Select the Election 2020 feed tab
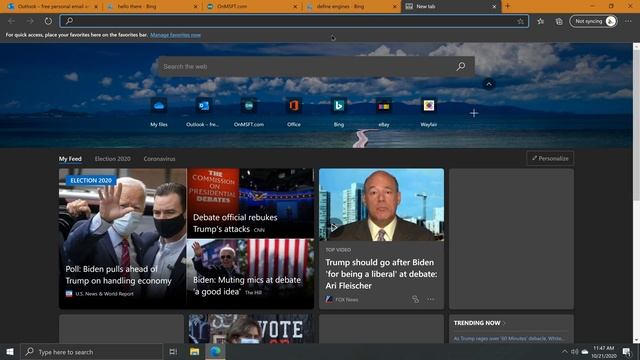This screenshot has width=640, height=360. point(113,159)
